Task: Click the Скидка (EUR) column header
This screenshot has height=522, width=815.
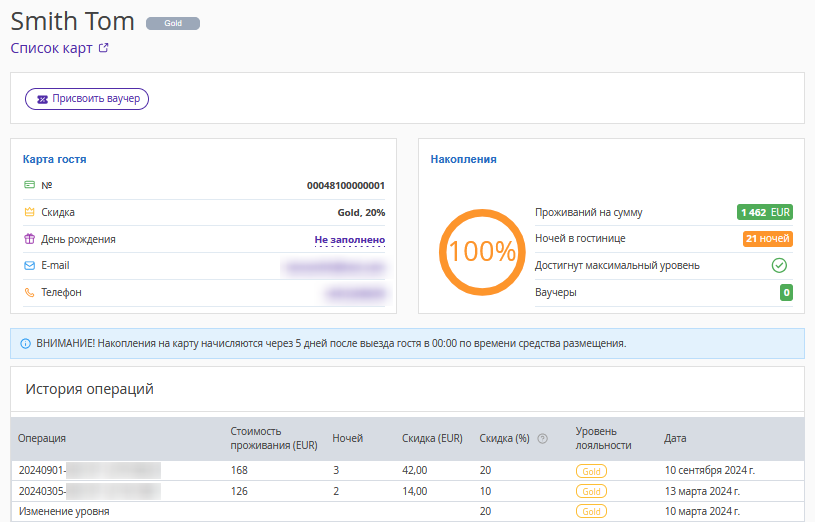Action: (x=432, y=438)
